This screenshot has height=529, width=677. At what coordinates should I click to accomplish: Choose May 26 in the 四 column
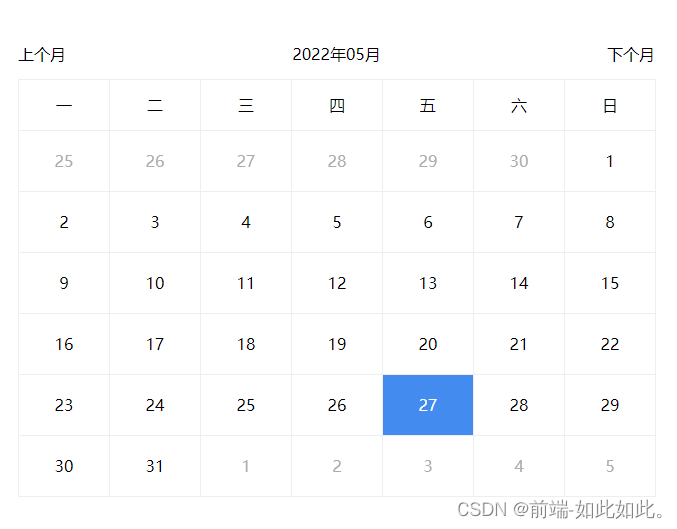coord(337,405)
